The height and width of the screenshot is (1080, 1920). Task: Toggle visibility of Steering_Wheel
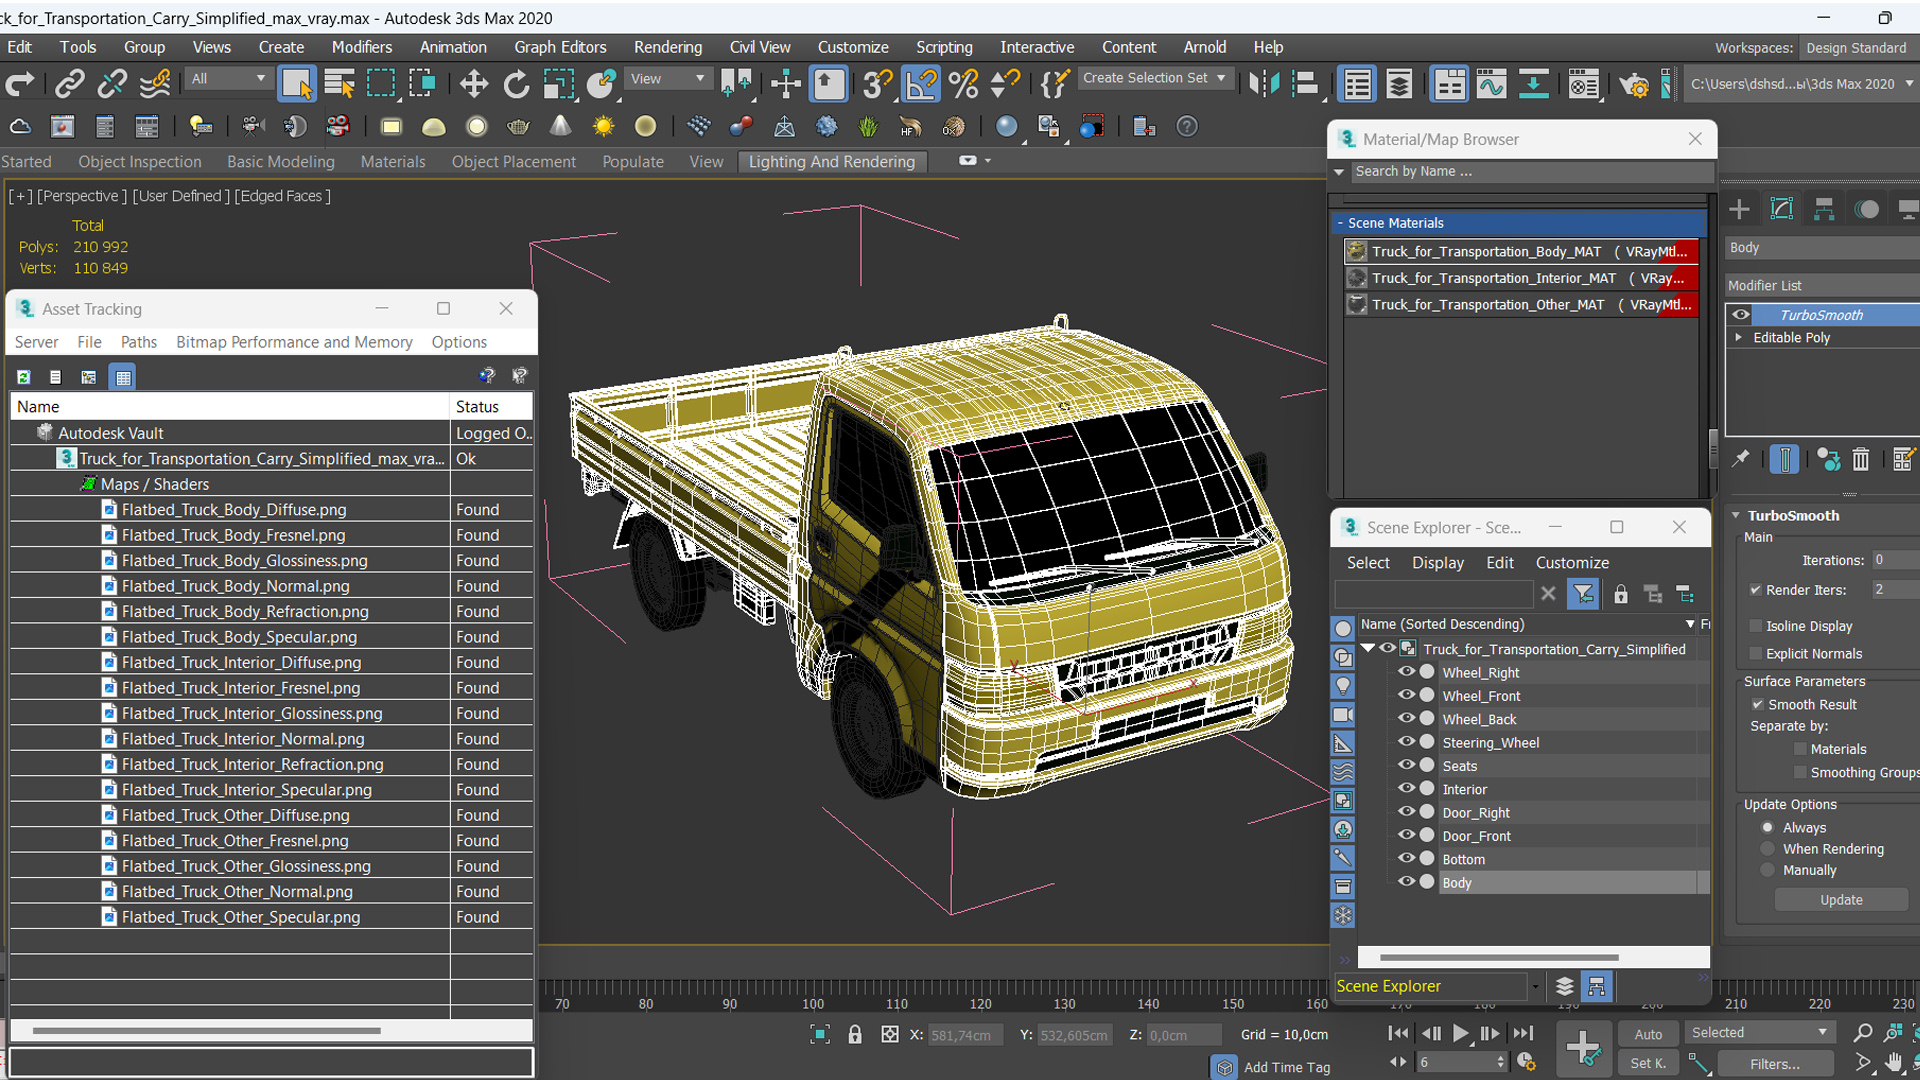(x=1406, y=742)
